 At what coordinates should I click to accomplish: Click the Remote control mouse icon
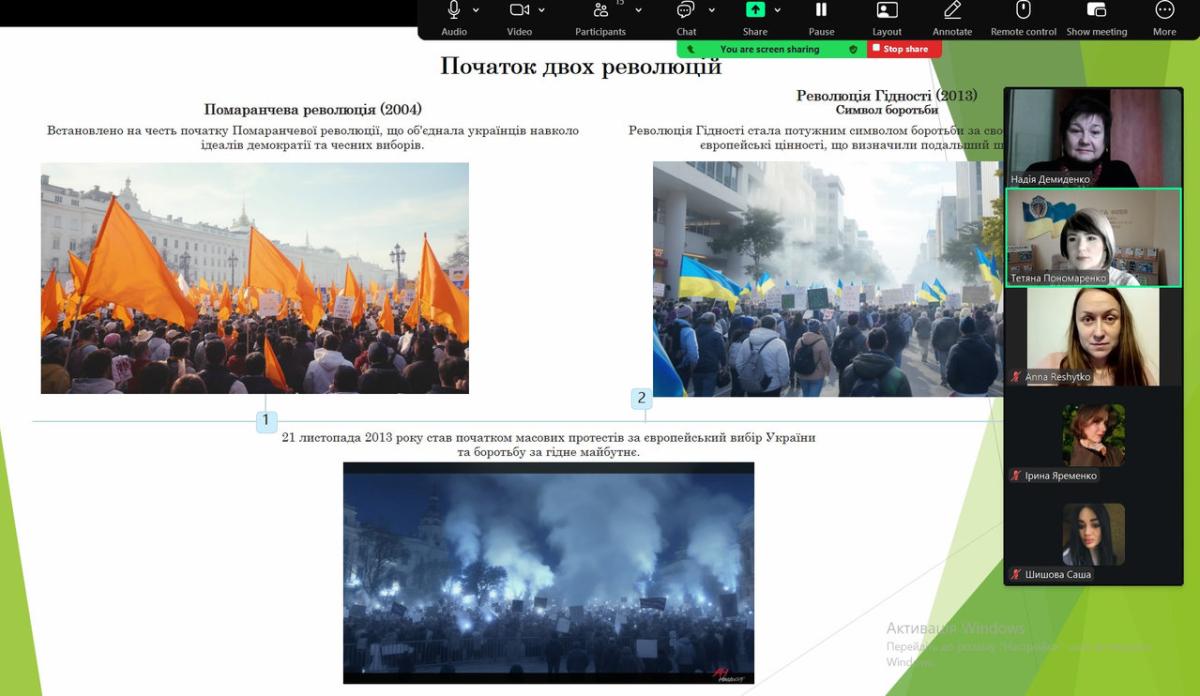pyautogui.click(x=1023, y=10)
